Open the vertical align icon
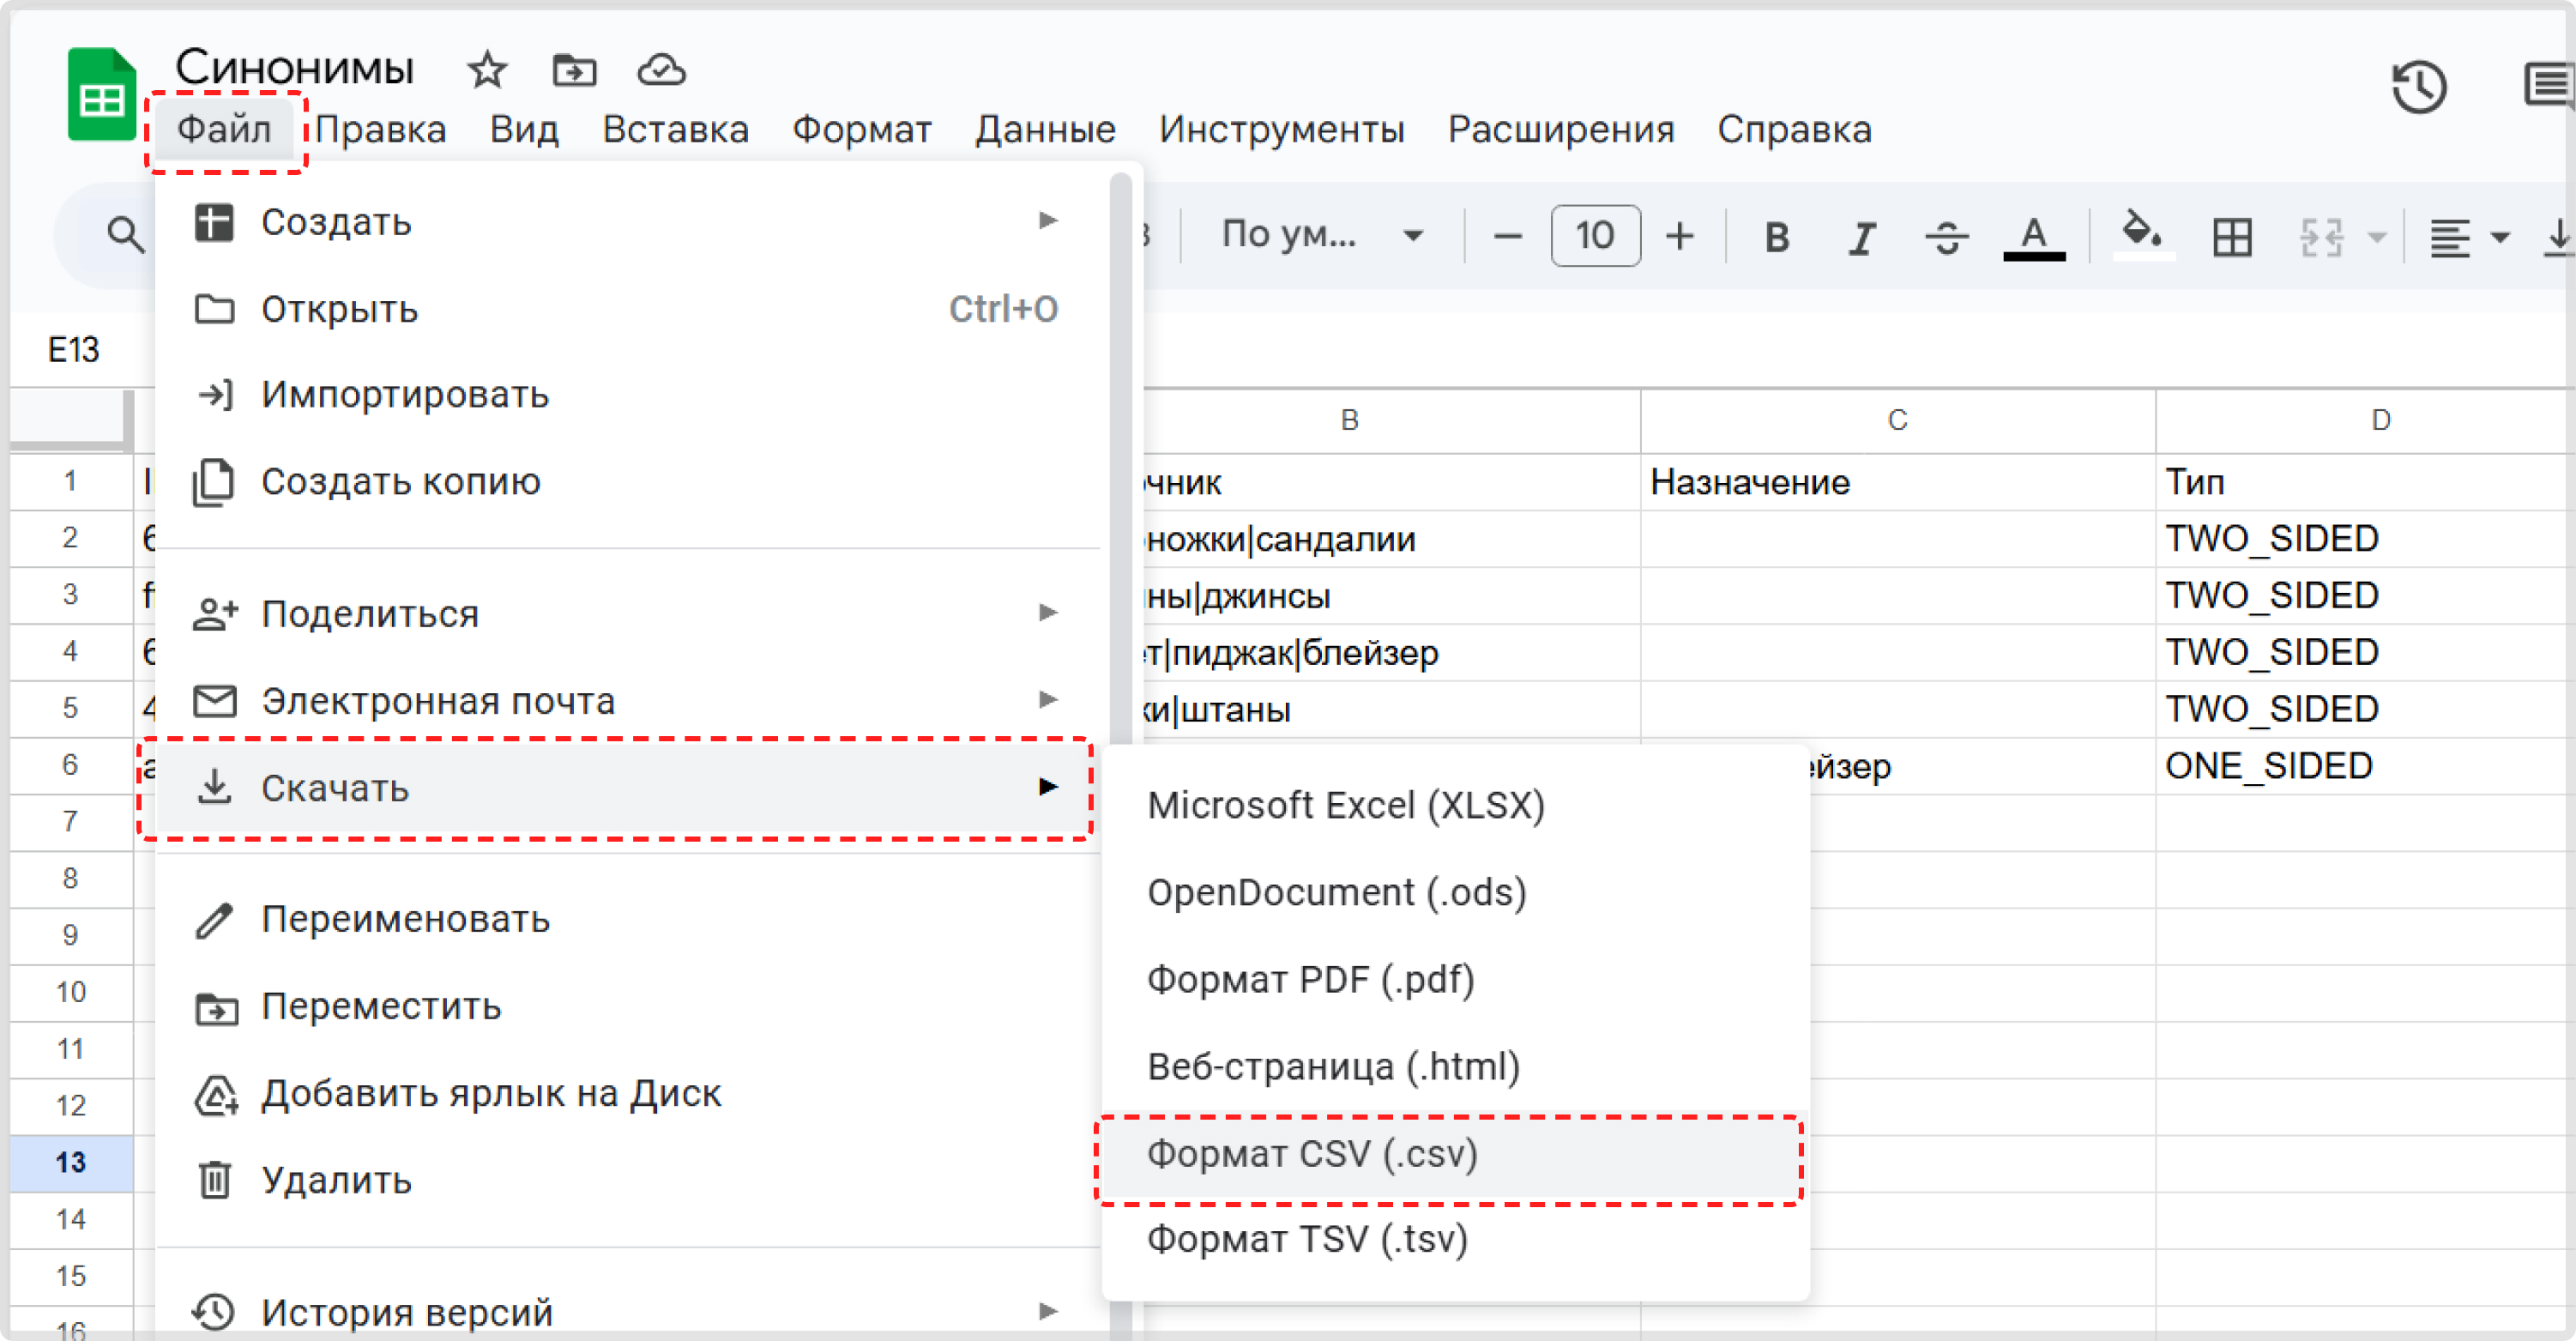Screen dimensions: 2576x1341 click(x=2558, y=237)
